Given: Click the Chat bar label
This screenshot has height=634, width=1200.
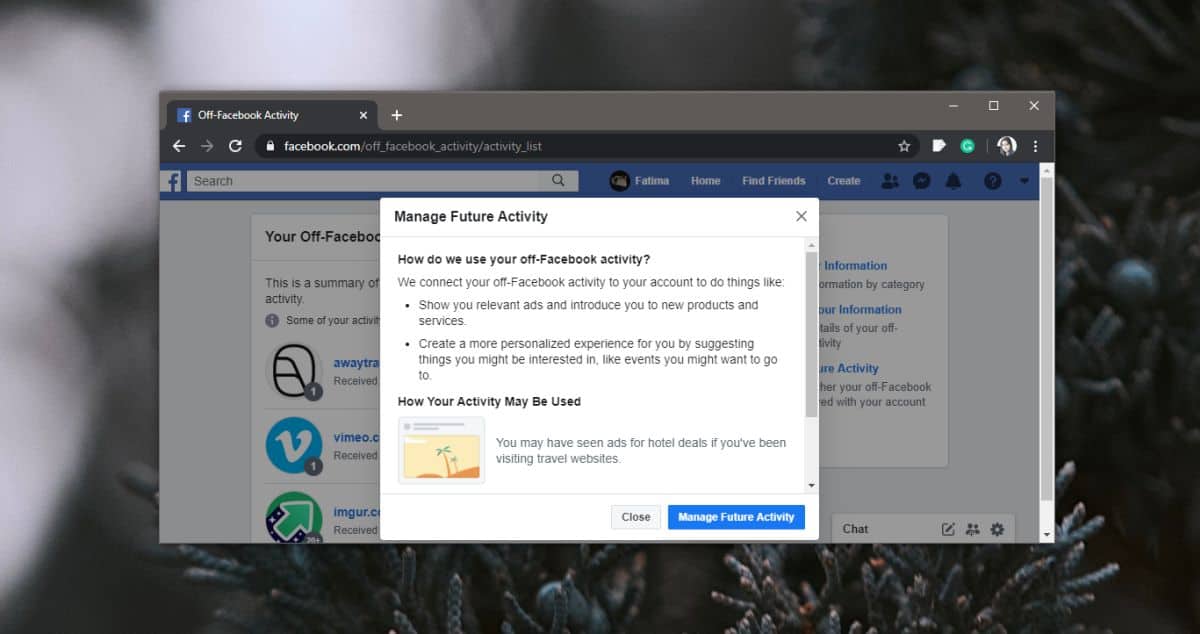Looking at the screenshot, I should point(856,529).
